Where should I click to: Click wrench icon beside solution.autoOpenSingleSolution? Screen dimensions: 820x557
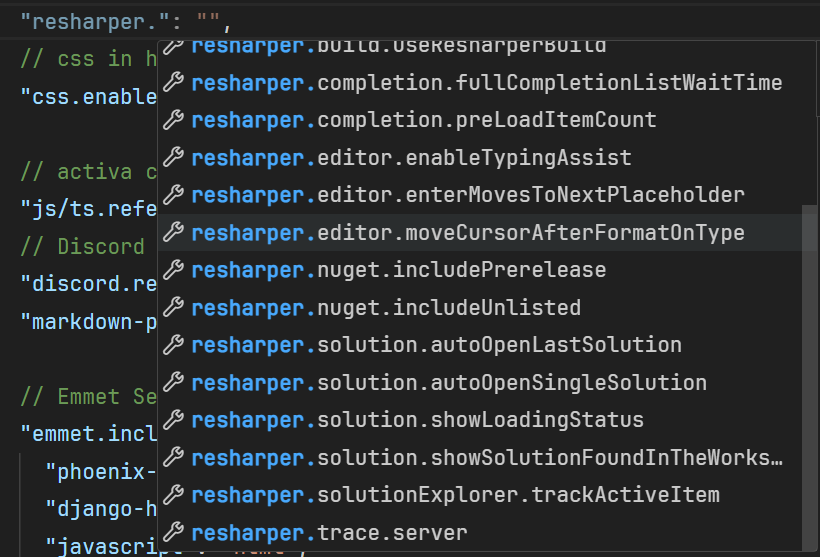point(173,382)
